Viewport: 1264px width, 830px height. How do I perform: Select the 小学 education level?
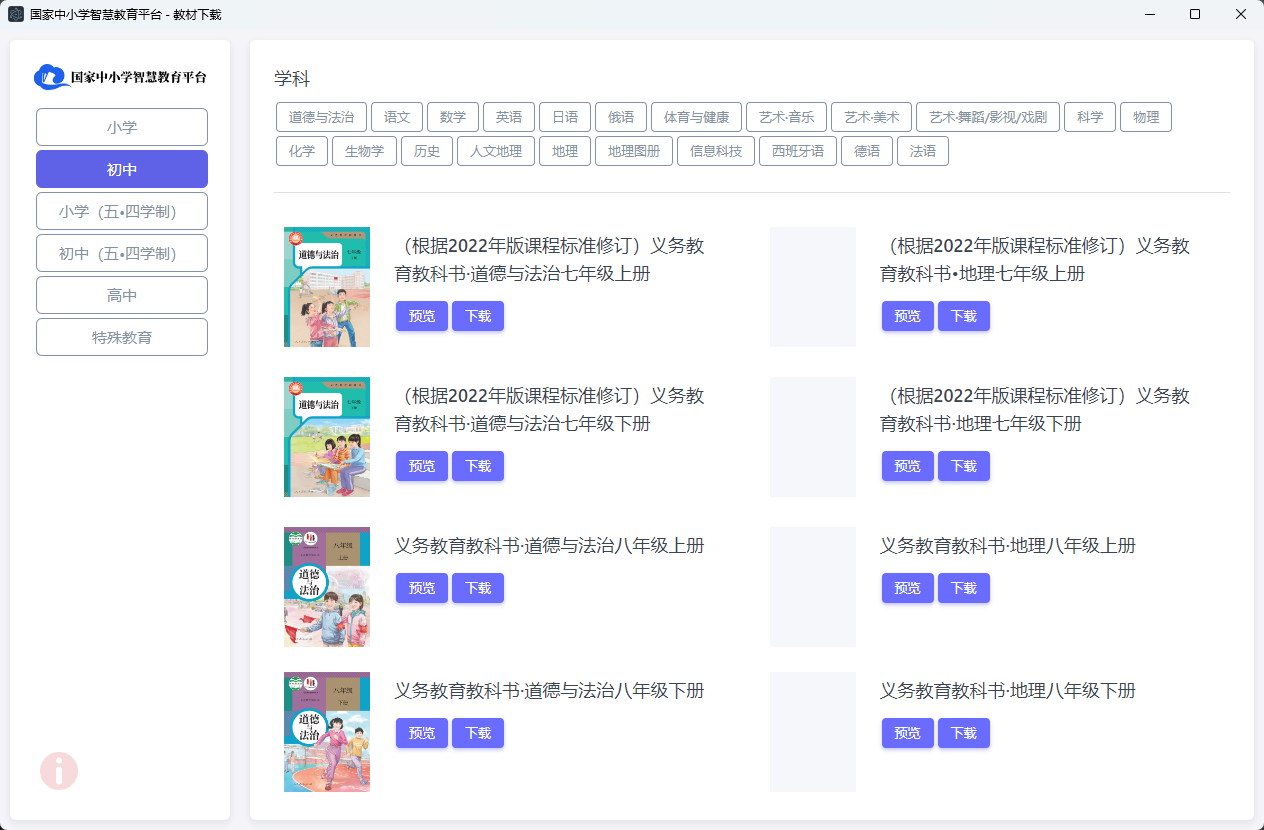click(x=122, y=127)
